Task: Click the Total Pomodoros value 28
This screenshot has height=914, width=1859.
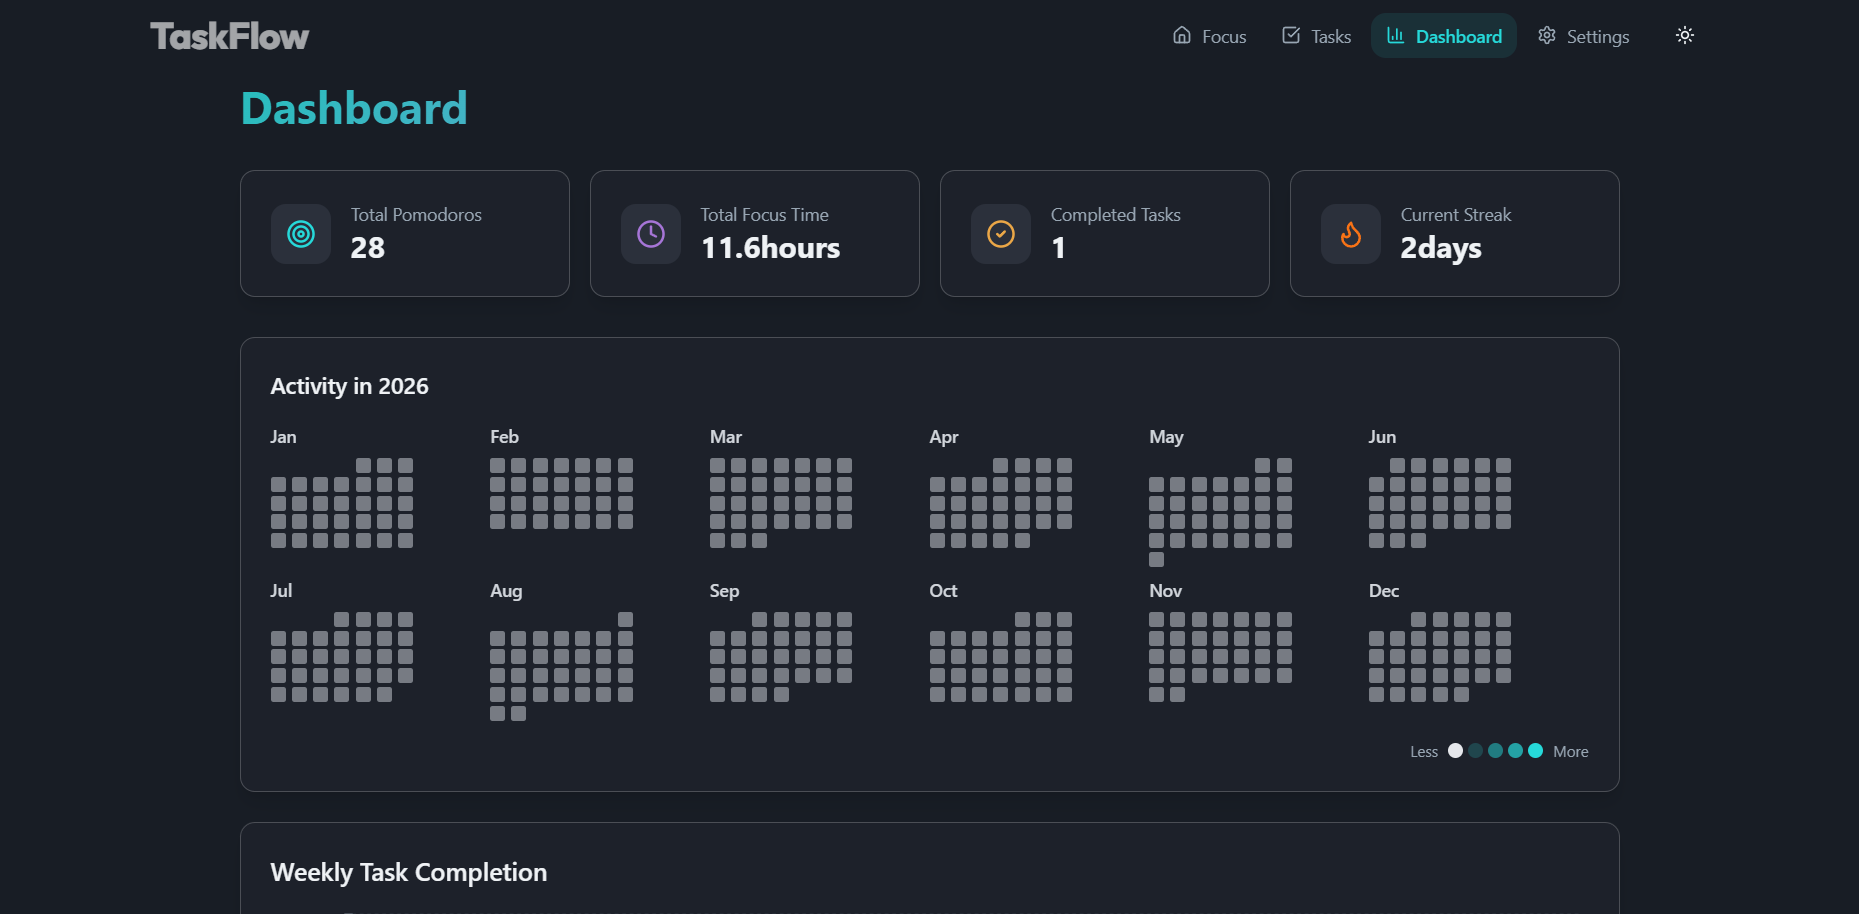Action: [368, 248]
